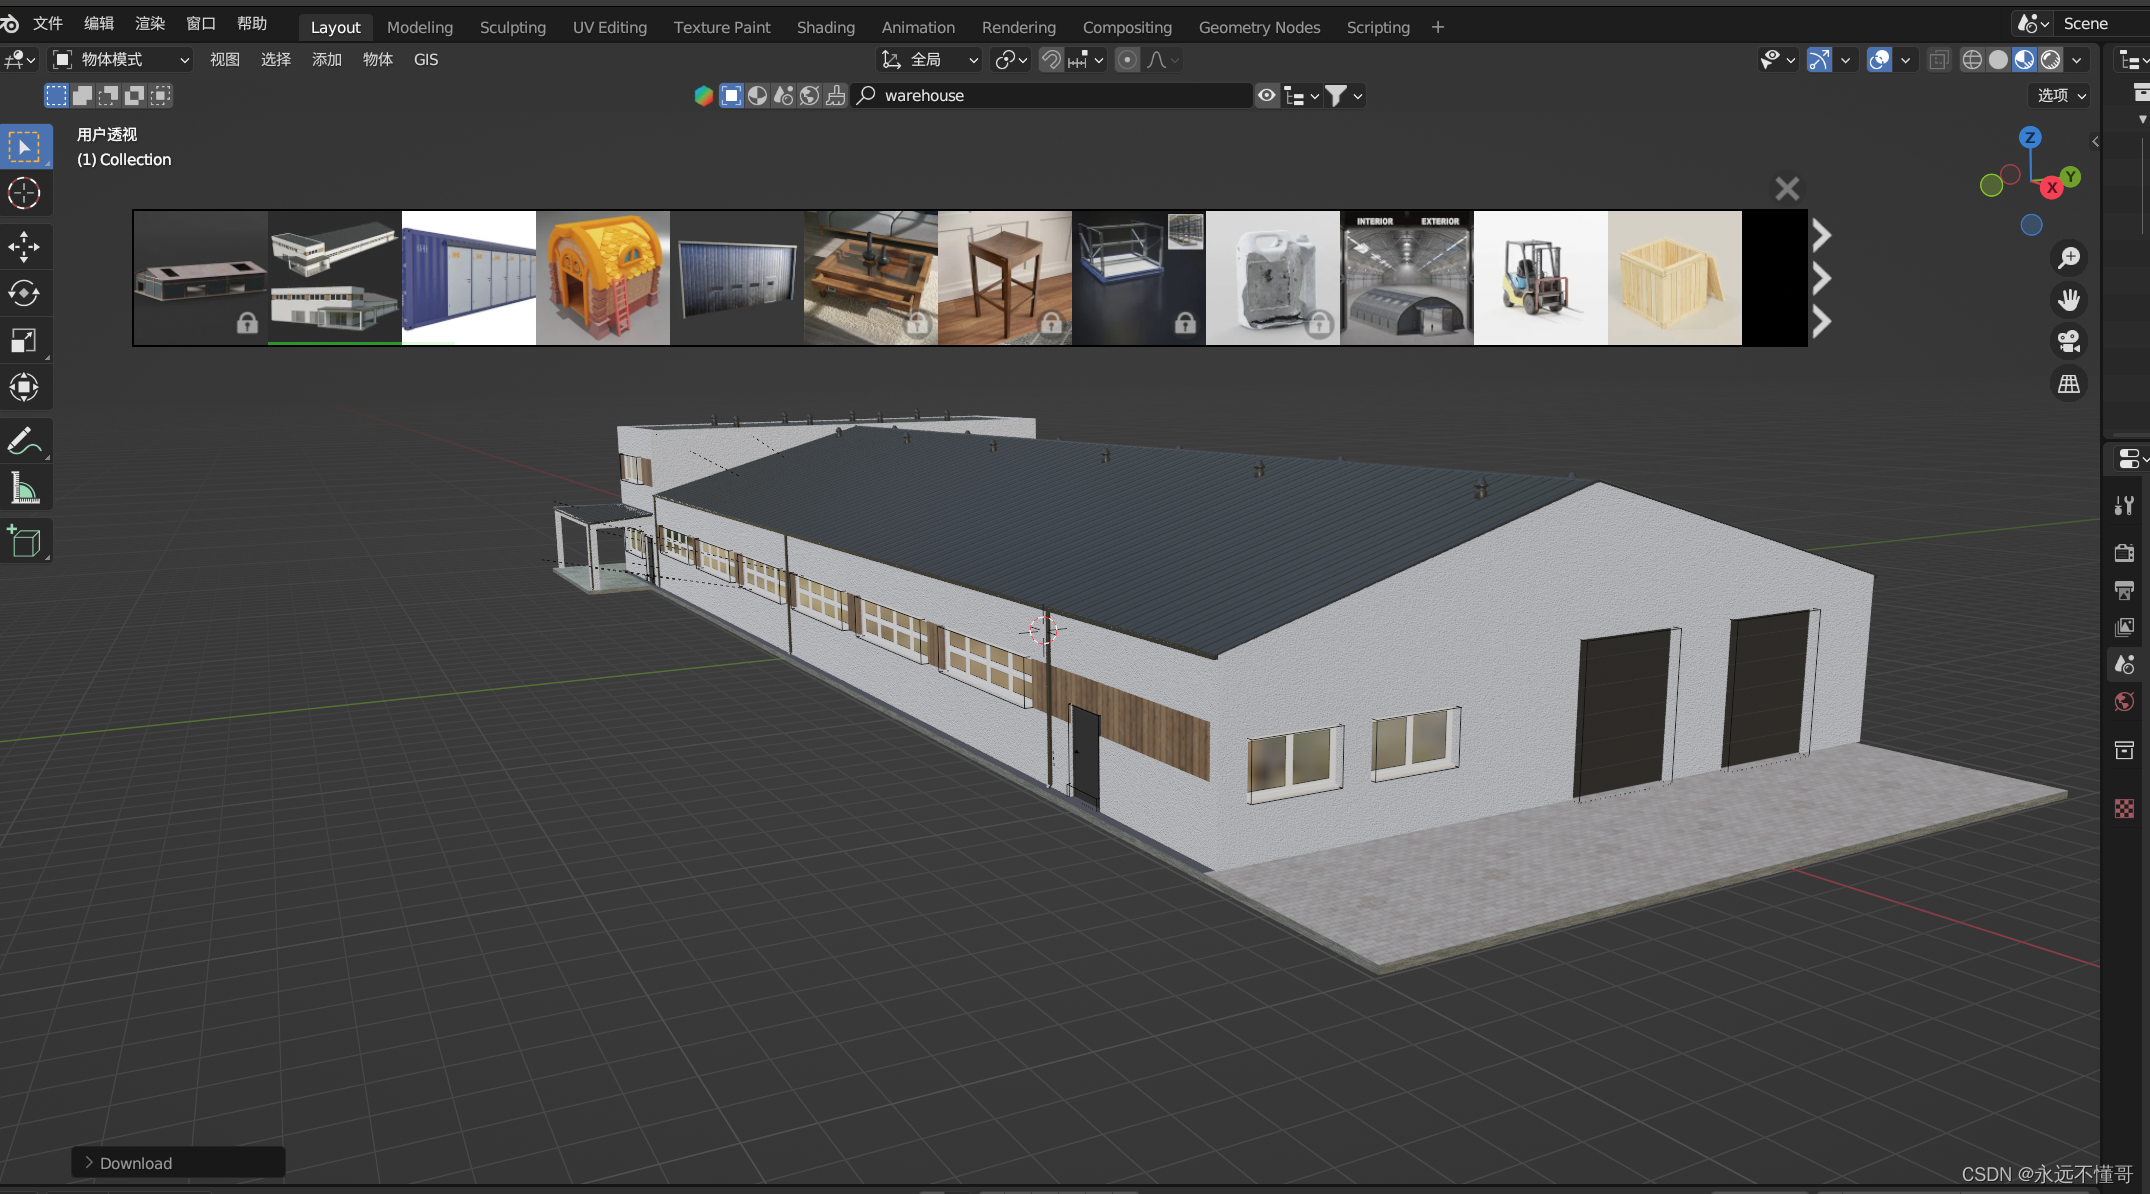Open the 物体模式 object mode dropdown

tap(120, 60)
